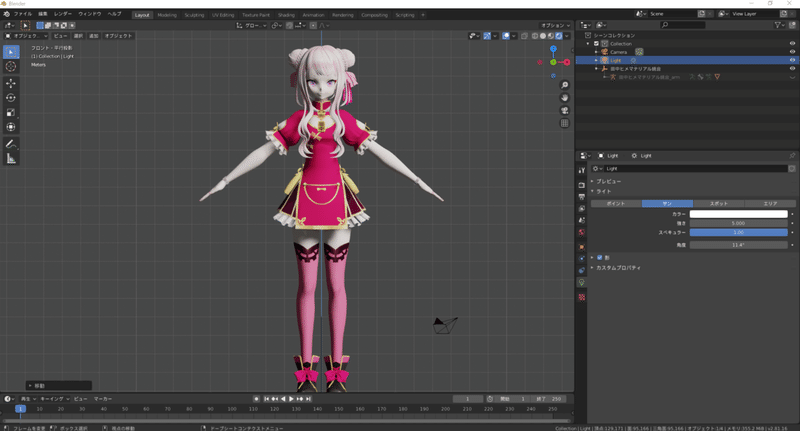Switch to the Shading workspace tab
800x431 pixels.
pos(286,15)
